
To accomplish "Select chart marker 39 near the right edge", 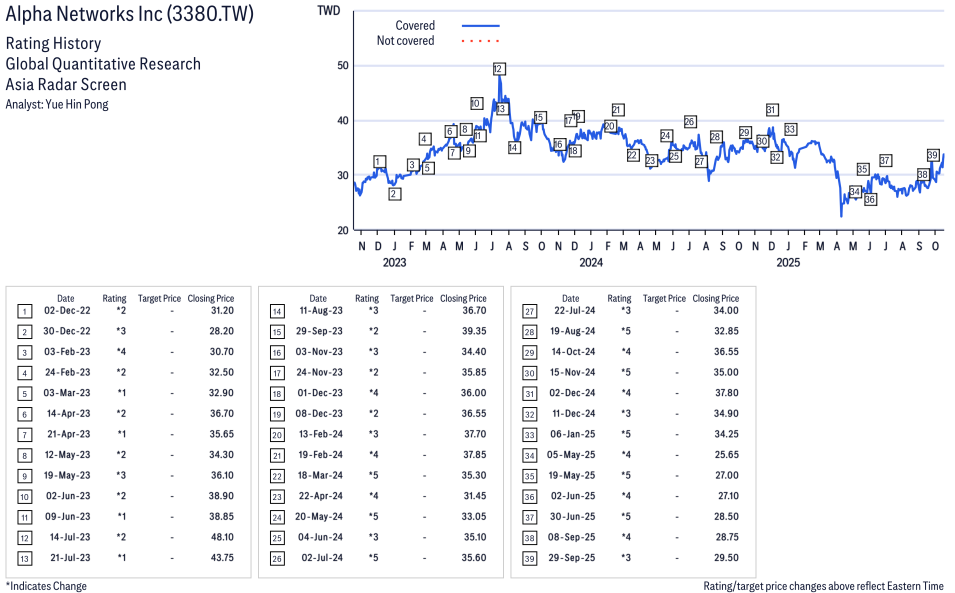I will pyautogui.click(x=932, y=155).
